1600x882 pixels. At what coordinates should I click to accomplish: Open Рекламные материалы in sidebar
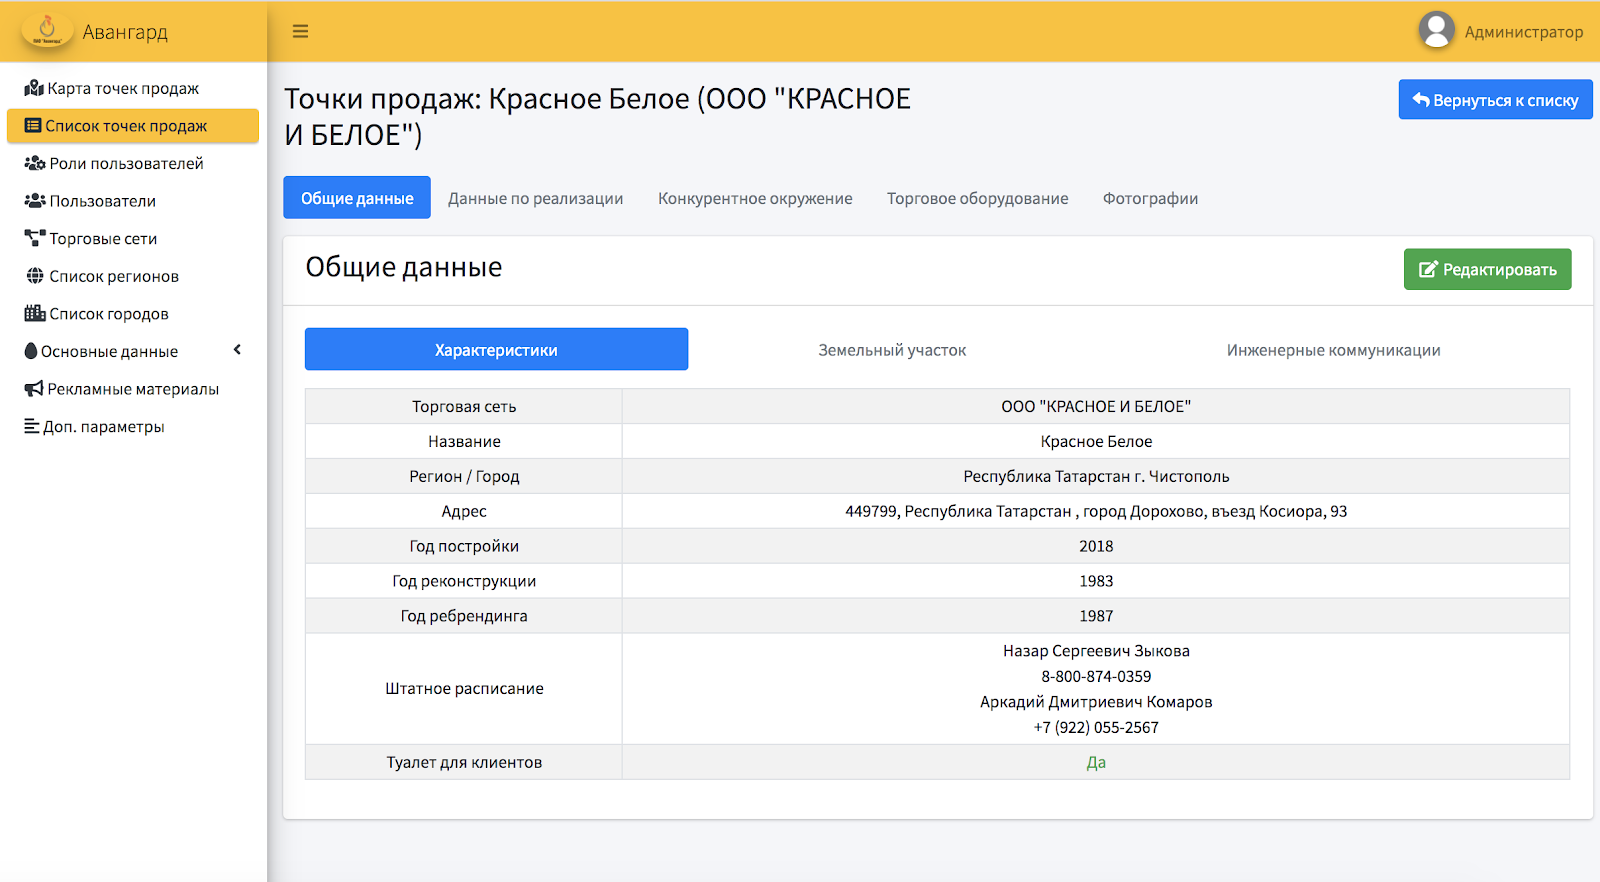tap(133, 389)
